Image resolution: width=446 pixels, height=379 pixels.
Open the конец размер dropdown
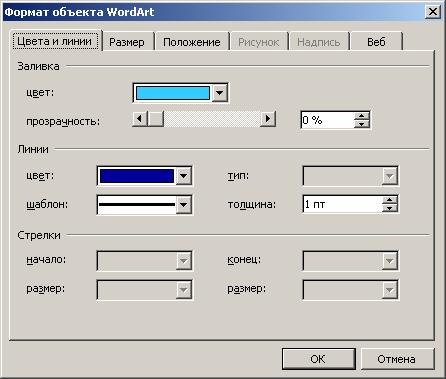(350, 289)
